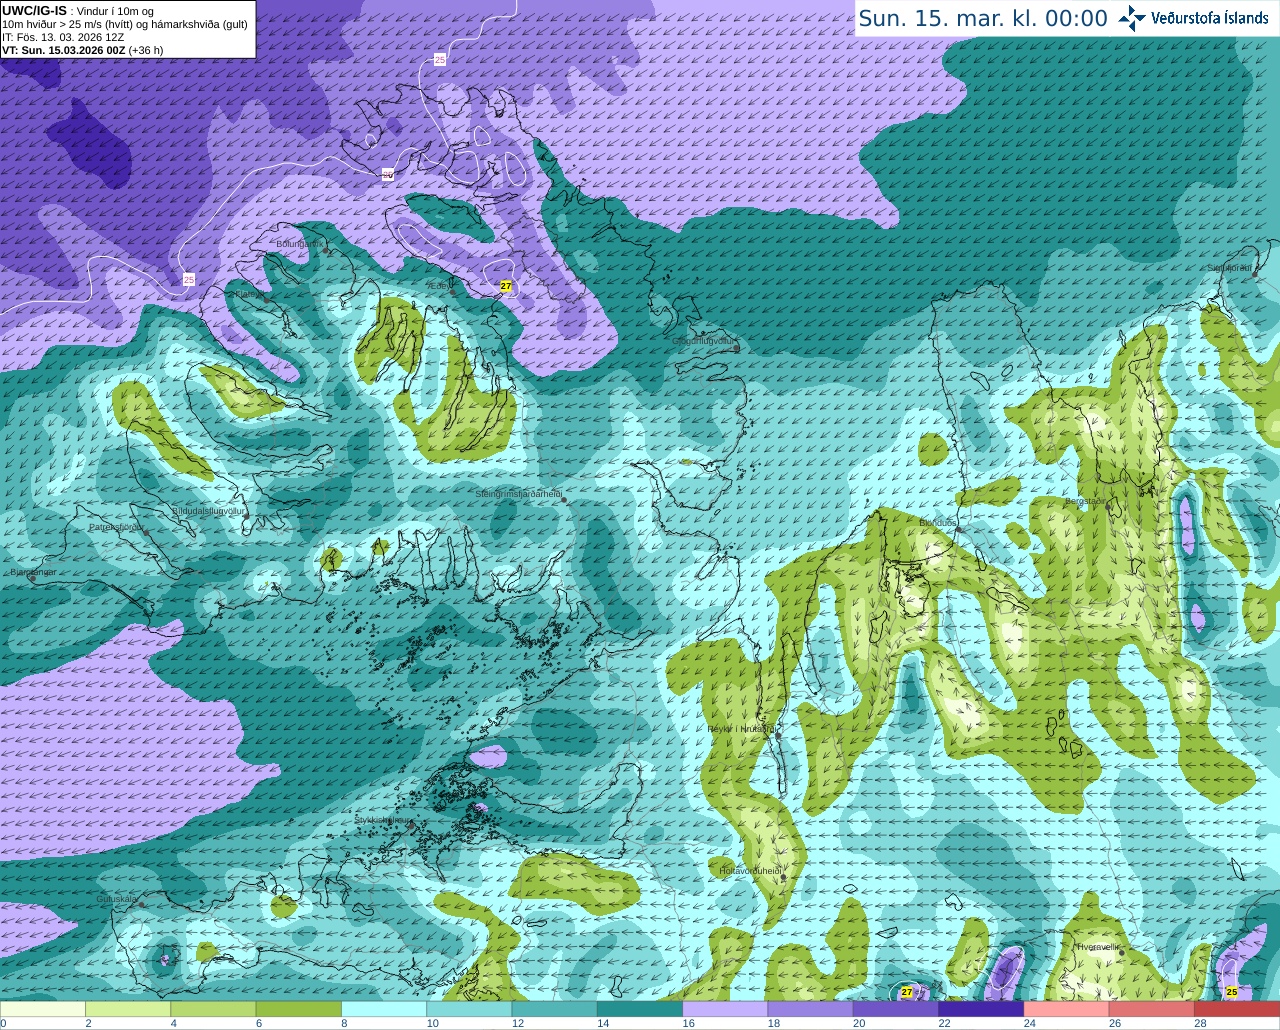
Task: Pick the 14–16 m/s dark teal legend swatch
Action: 640,1009
